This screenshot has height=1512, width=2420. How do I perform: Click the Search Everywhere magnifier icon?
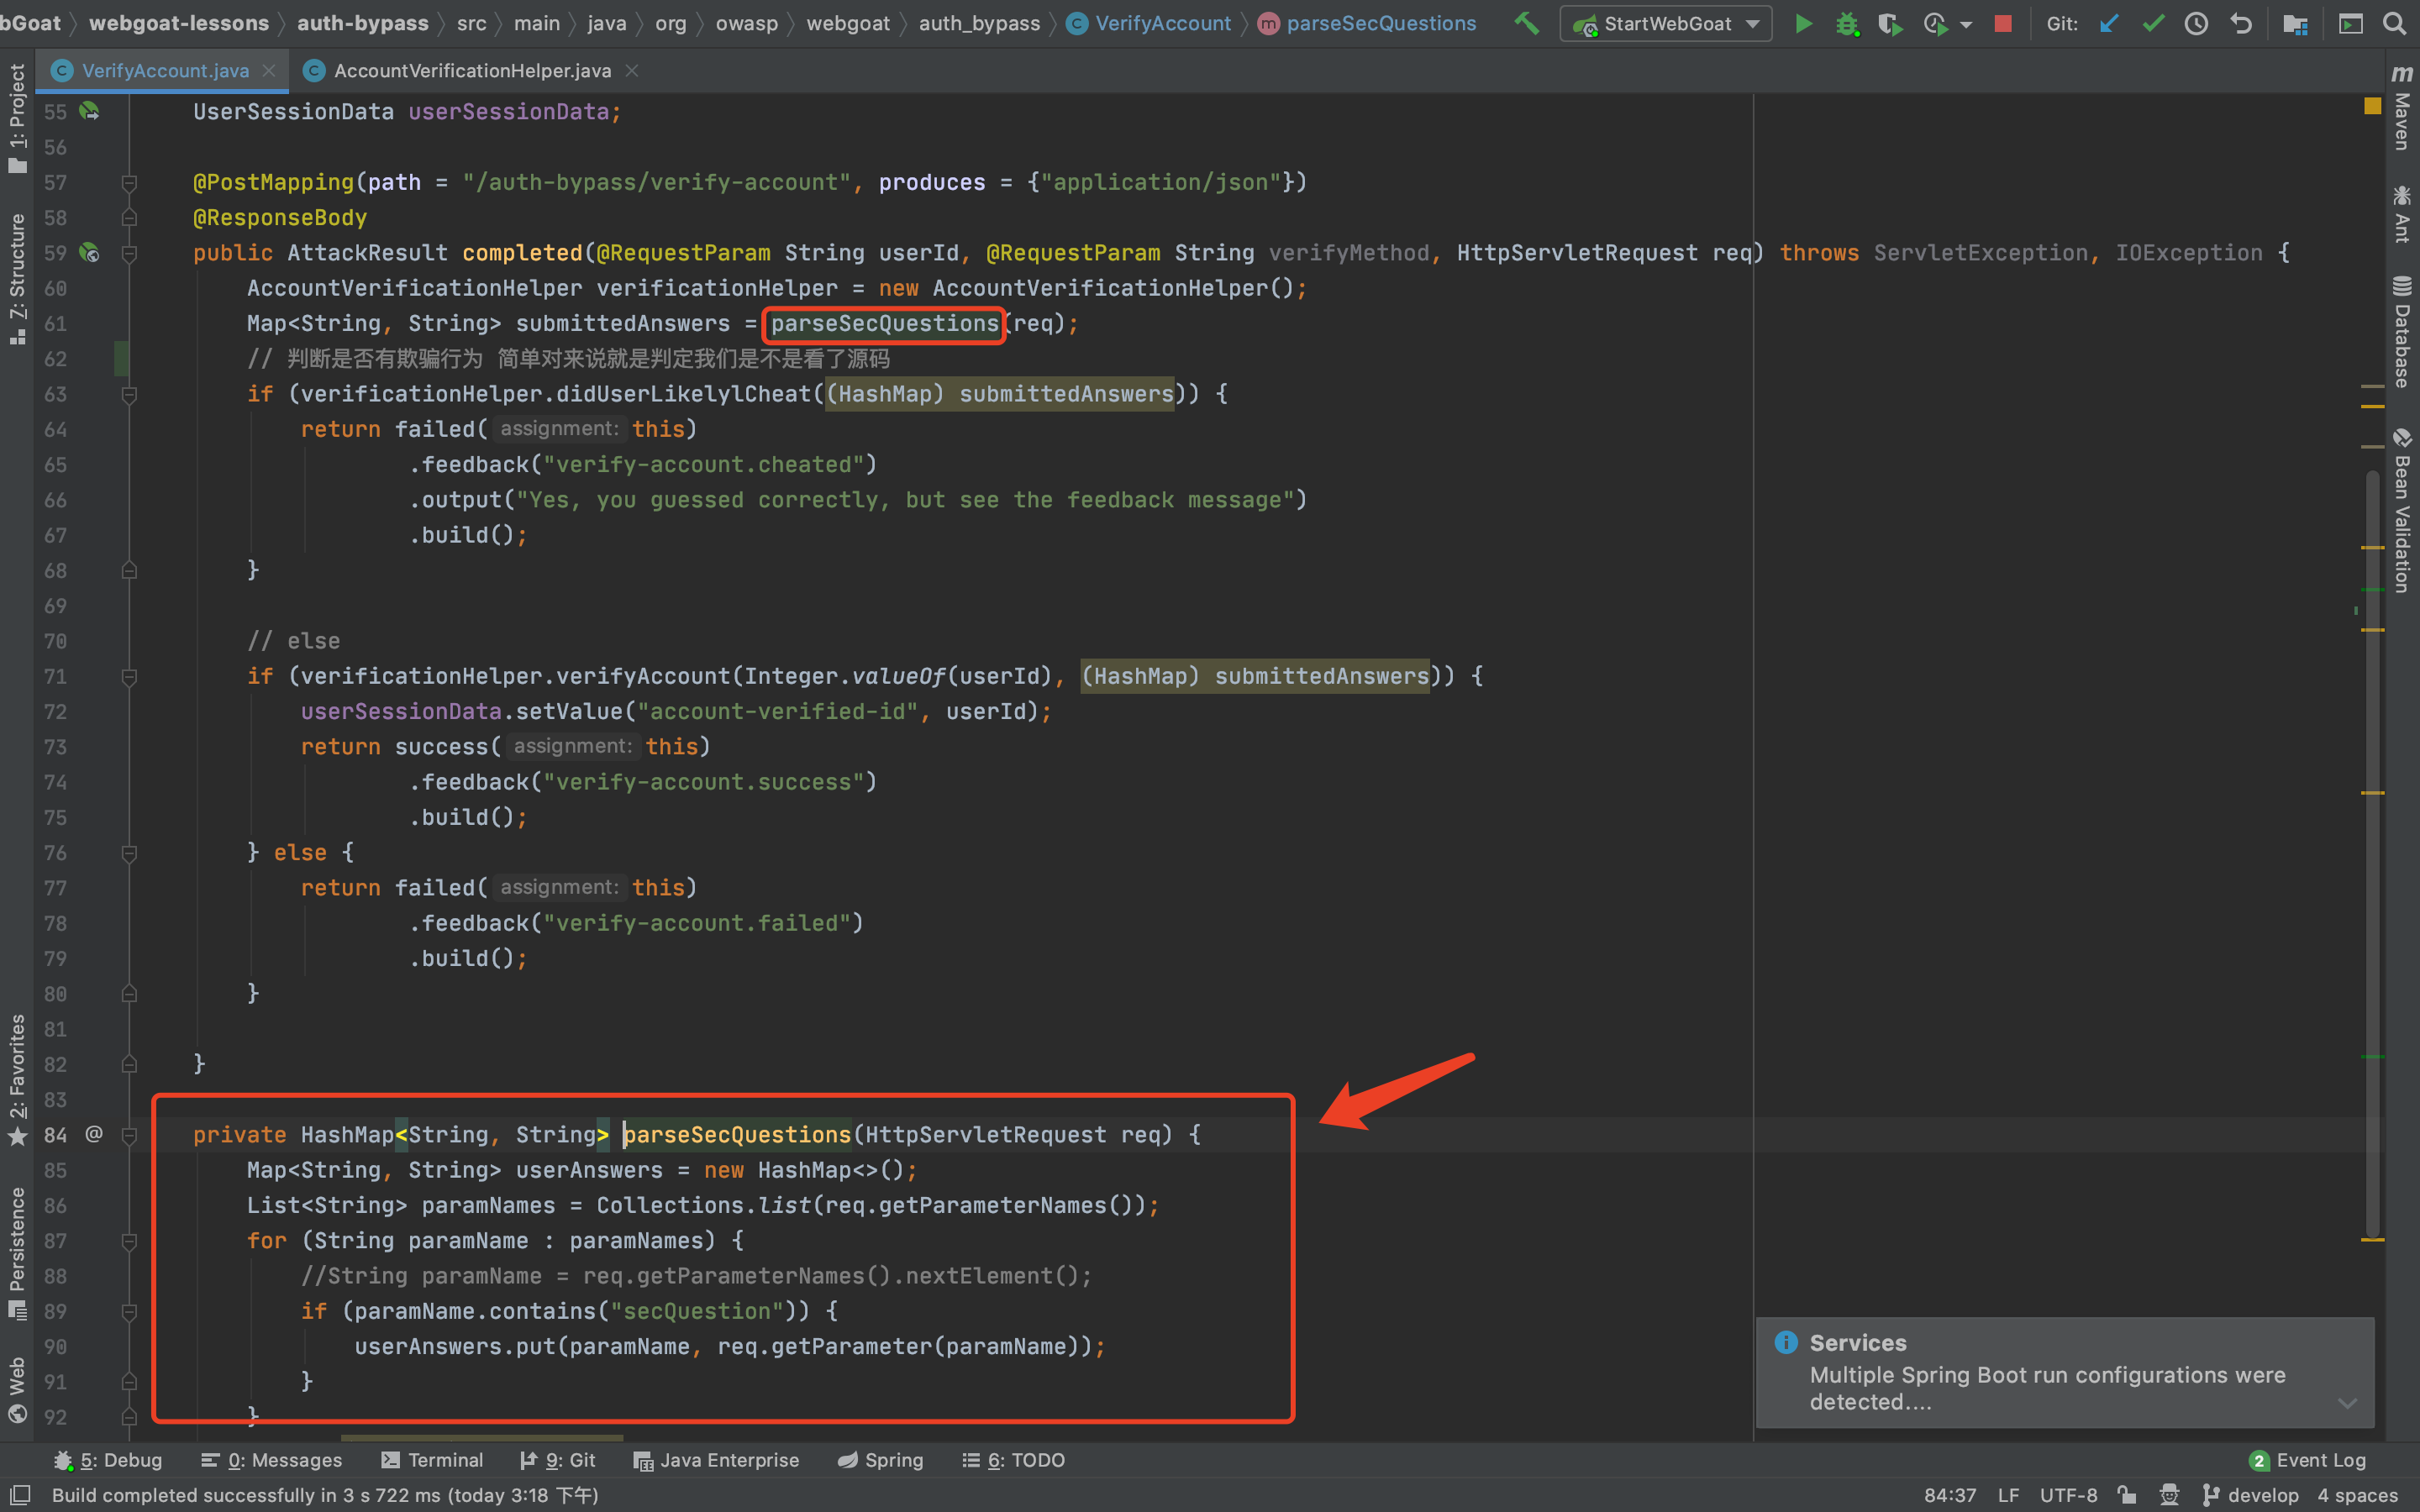(2394, 23)
